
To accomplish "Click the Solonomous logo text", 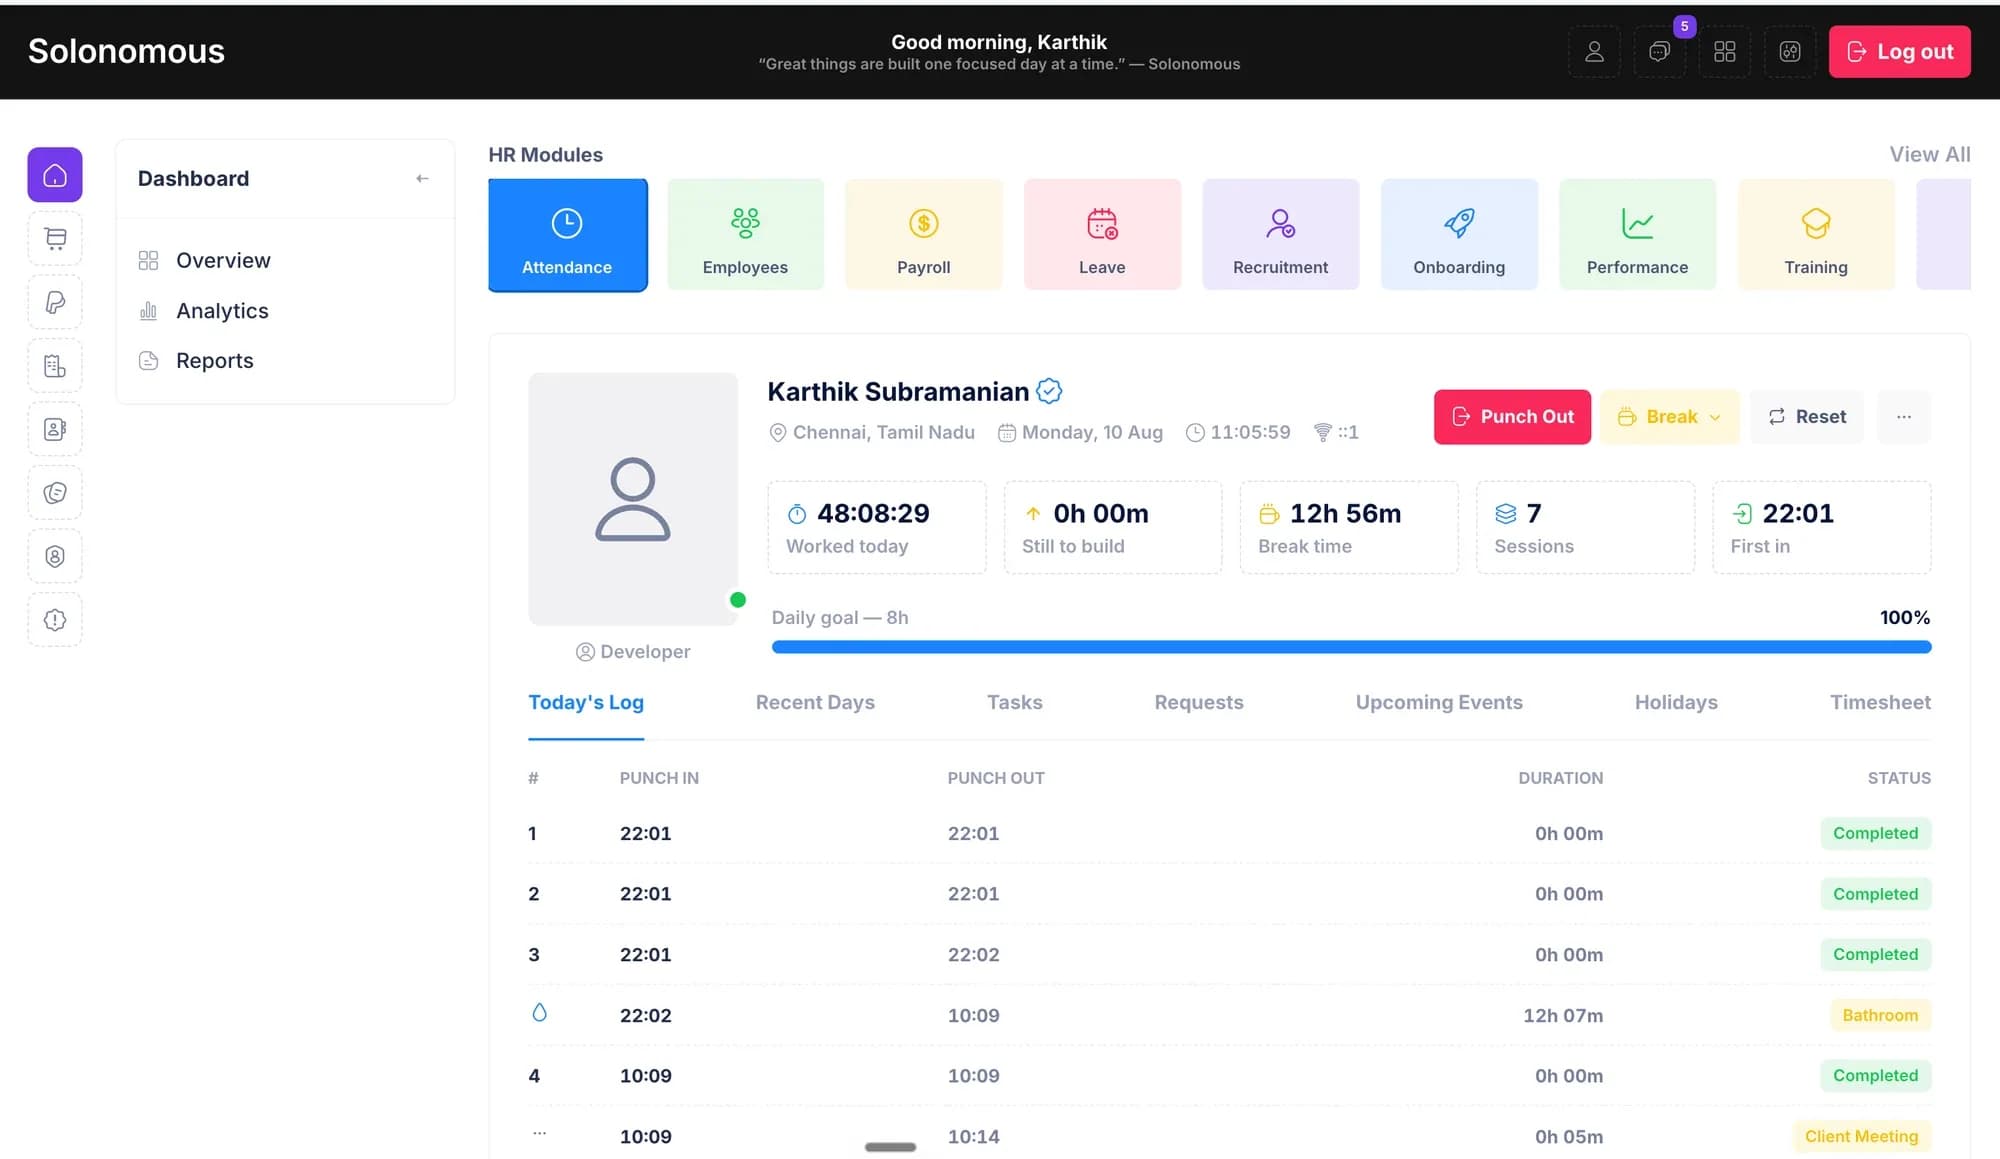I will click(126, 52).
